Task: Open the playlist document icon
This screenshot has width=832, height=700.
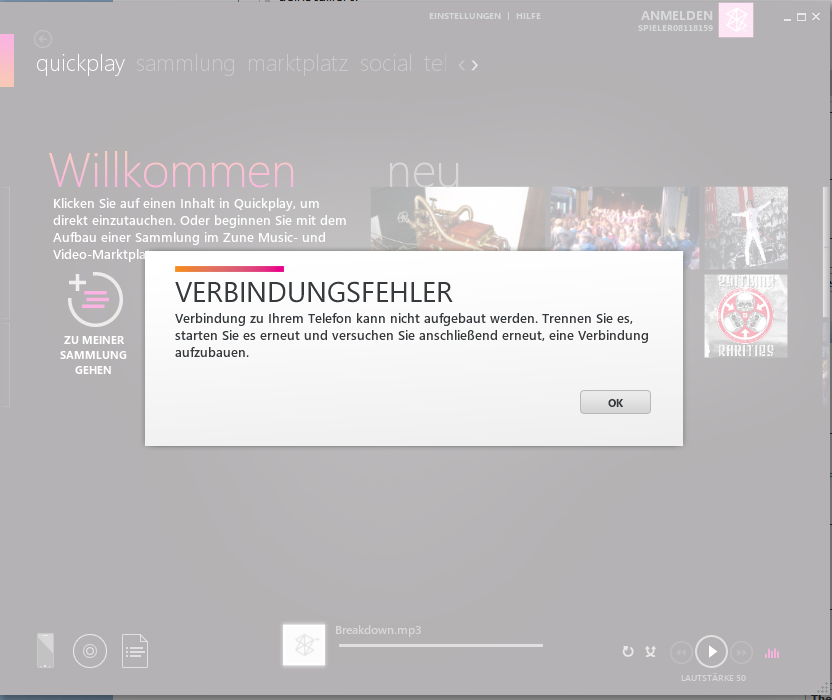Action: tap(135, 651)
